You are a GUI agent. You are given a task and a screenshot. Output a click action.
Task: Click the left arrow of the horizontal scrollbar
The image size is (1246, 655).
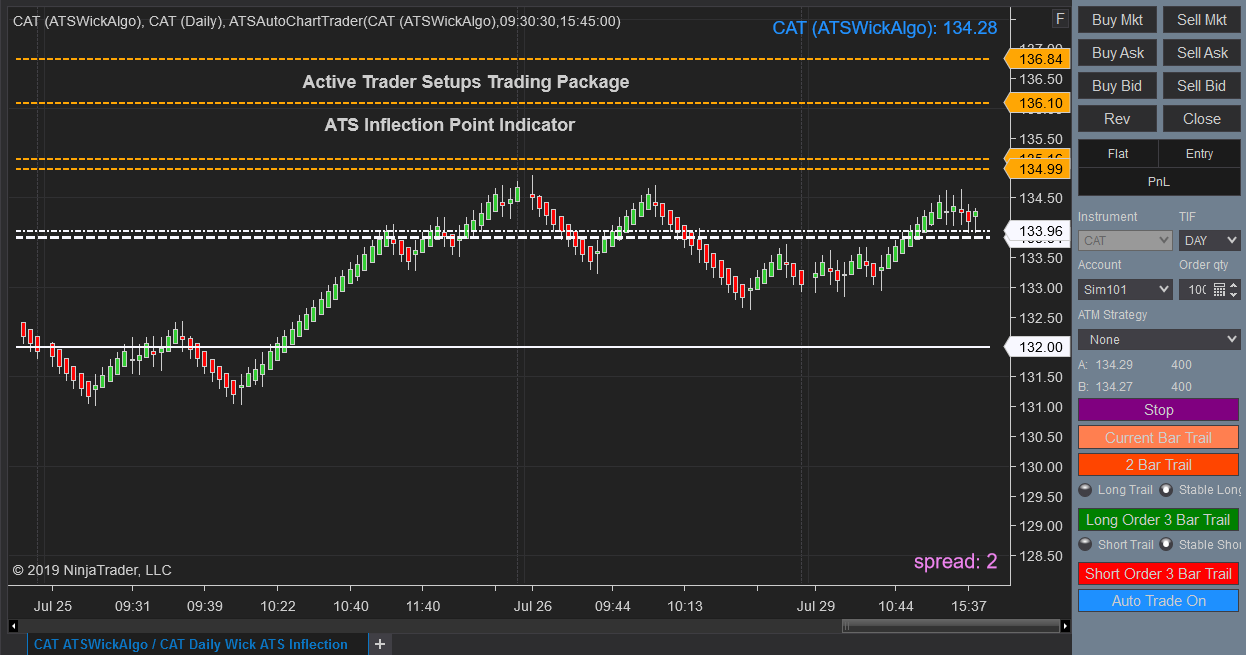pyautogui.click(x=14, y=626)
